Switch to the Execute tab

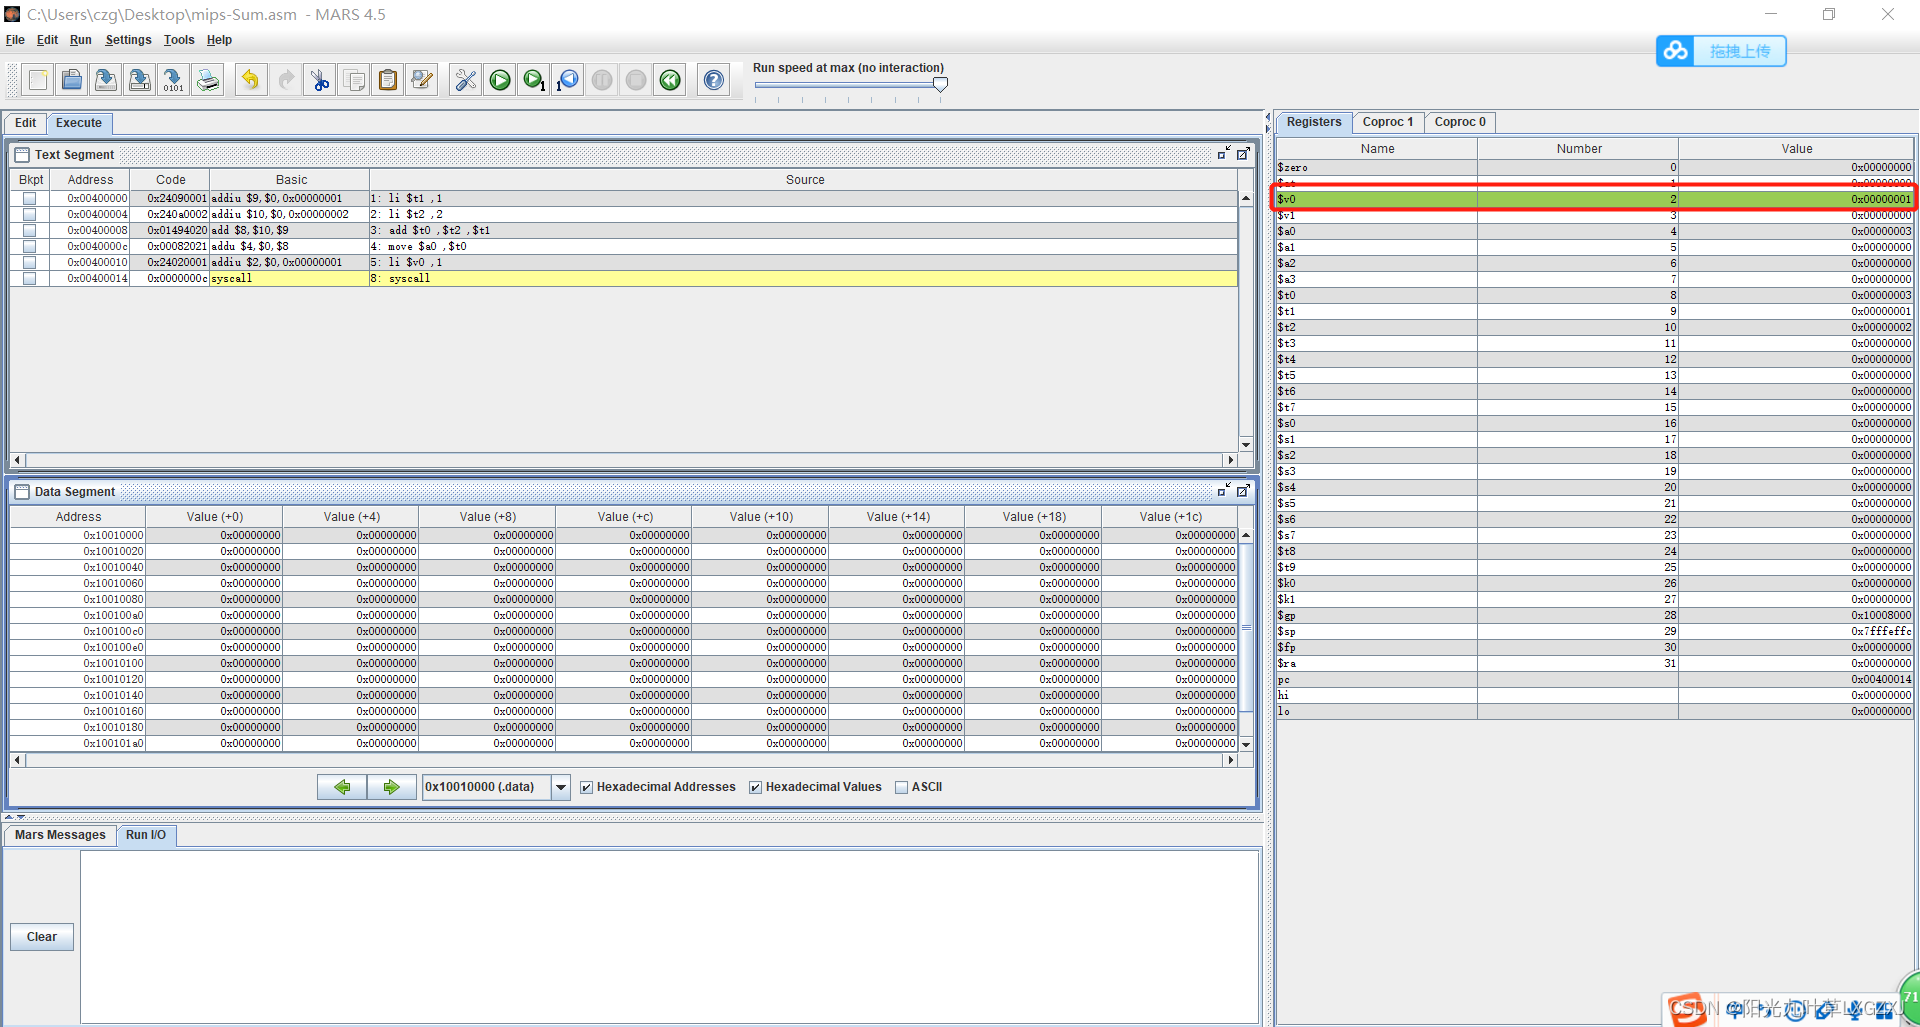point(79,123)
